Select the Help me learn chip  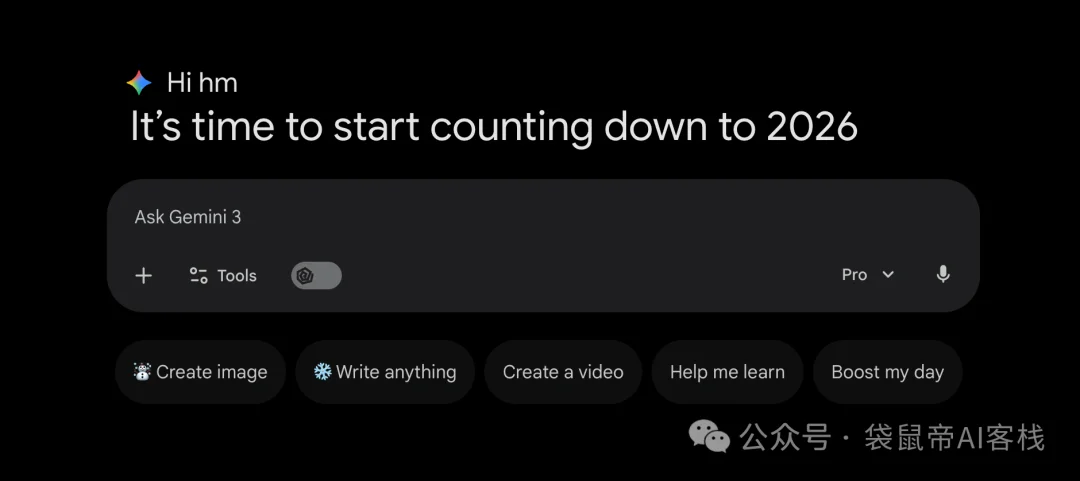(727, 372)
